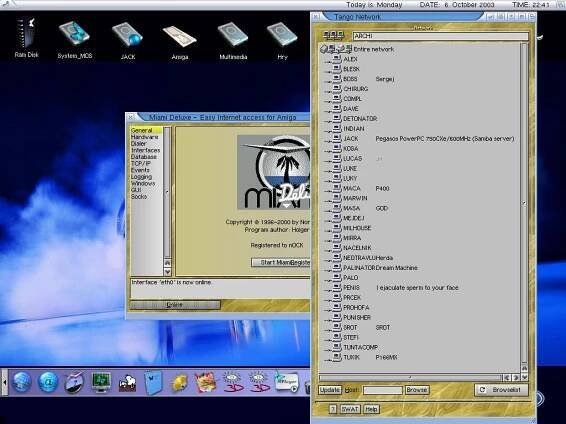
Task: Click the Help button in Tango Network
Action: 371,409
